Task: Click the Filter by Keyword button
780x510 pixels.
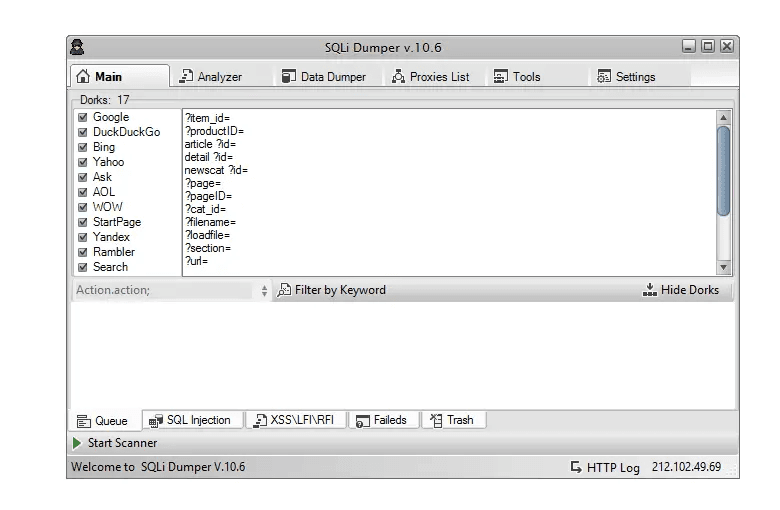Action: (x=332, y=290)
